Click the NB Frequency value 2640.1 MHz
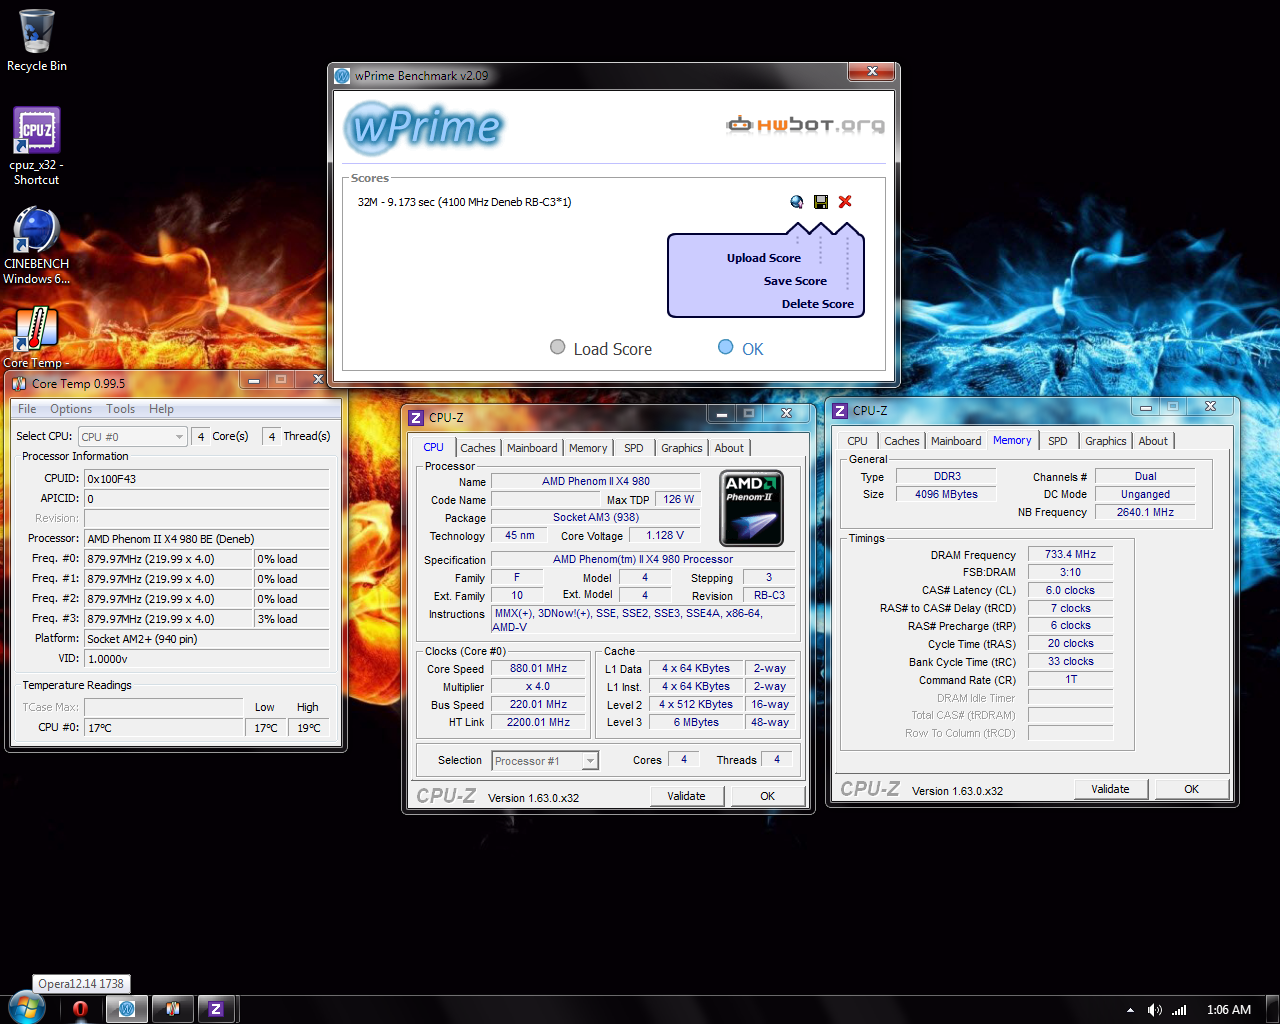The height and width of the screenshot is (1024, 1280). (x=1145, y=512)
